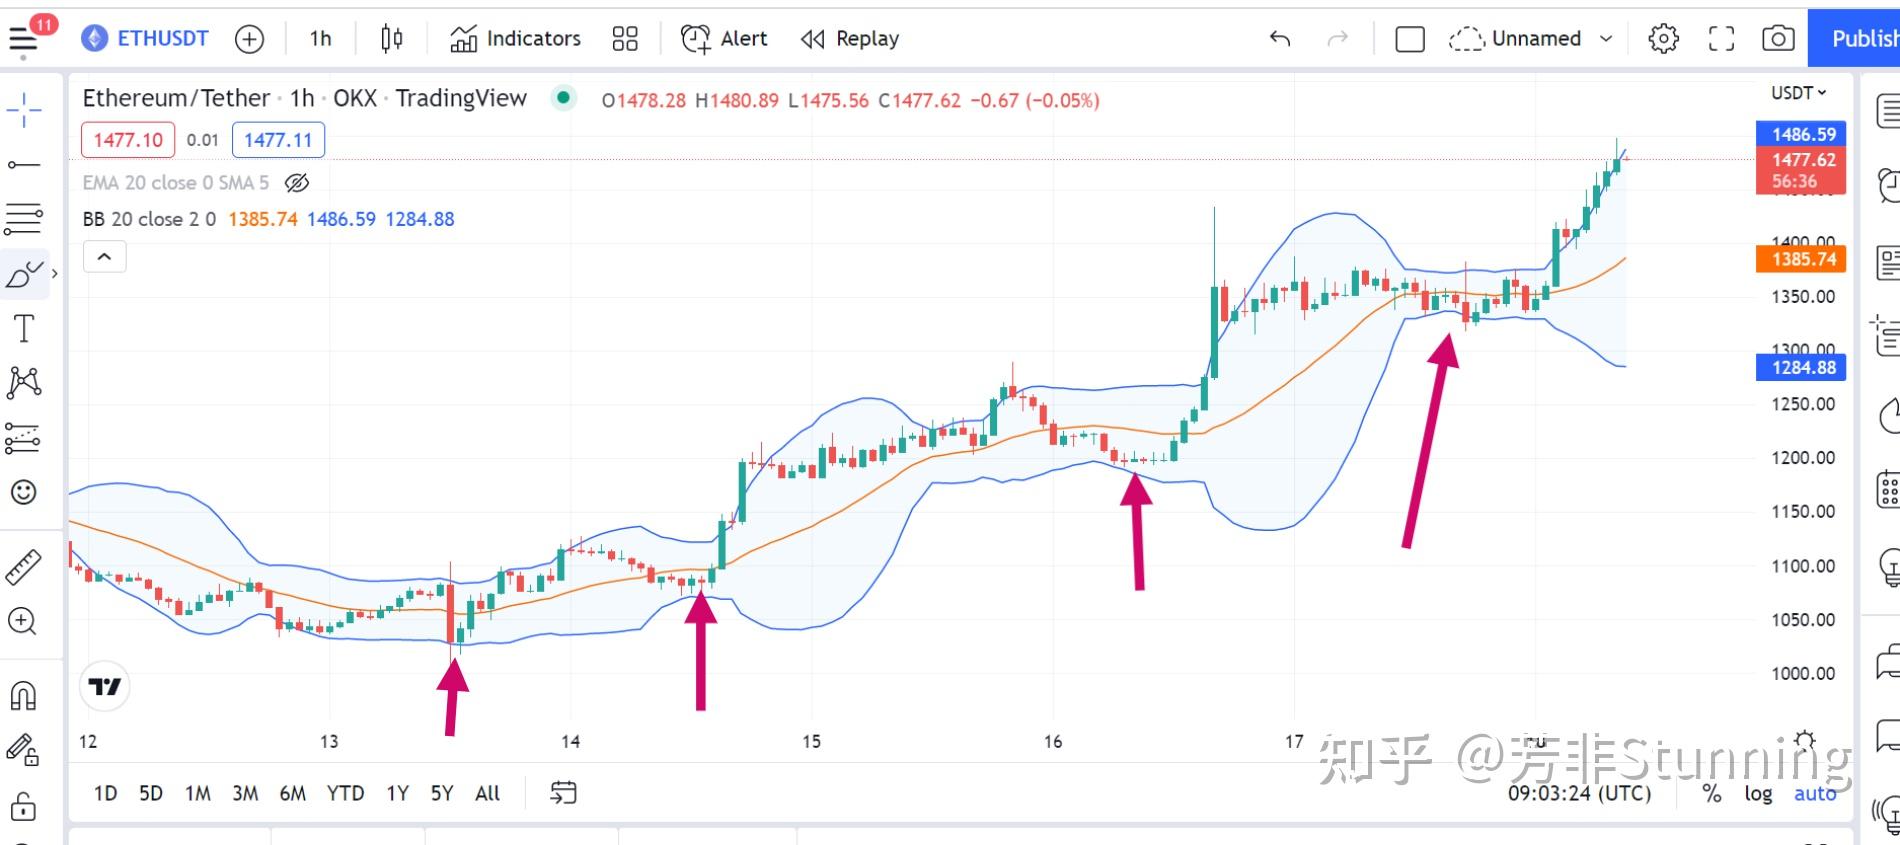Open the timezone menu showing UTC time
The height and width of the screenshot is (845, 1900).
click(1580, 793)
